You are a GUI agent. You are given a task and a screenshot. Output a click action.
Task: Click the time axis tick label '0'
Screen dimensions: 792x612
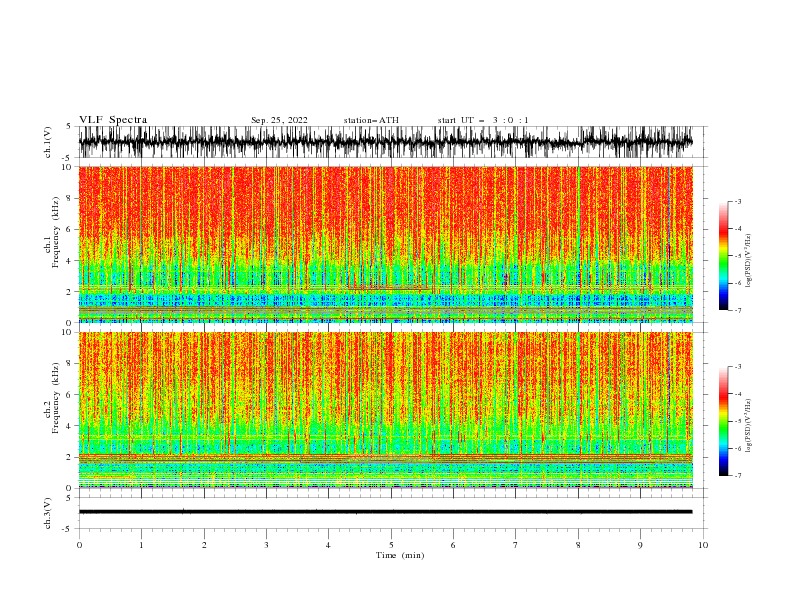[x=79, y=545]
